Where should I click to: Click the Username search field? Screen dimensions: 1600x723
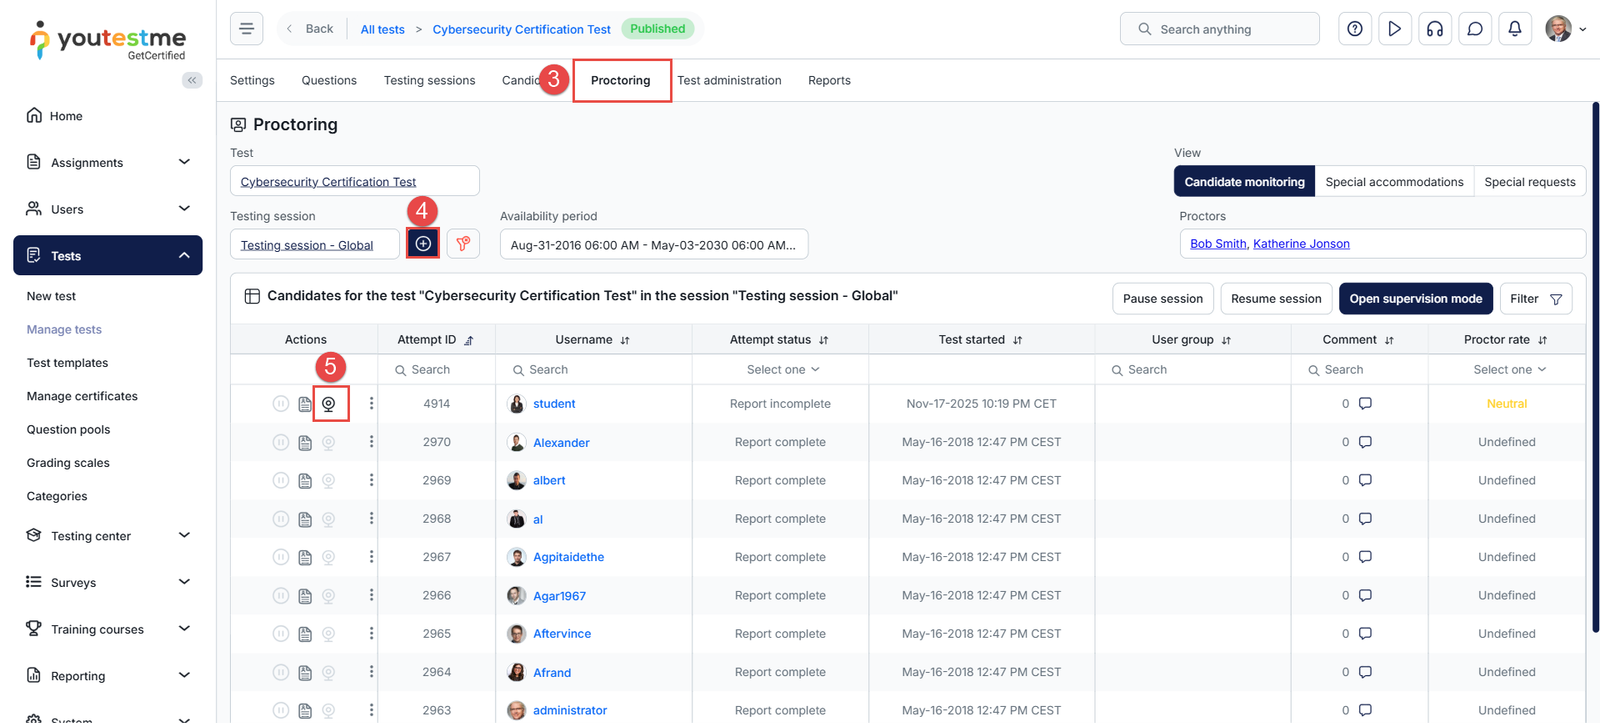[x=595, y=370]
